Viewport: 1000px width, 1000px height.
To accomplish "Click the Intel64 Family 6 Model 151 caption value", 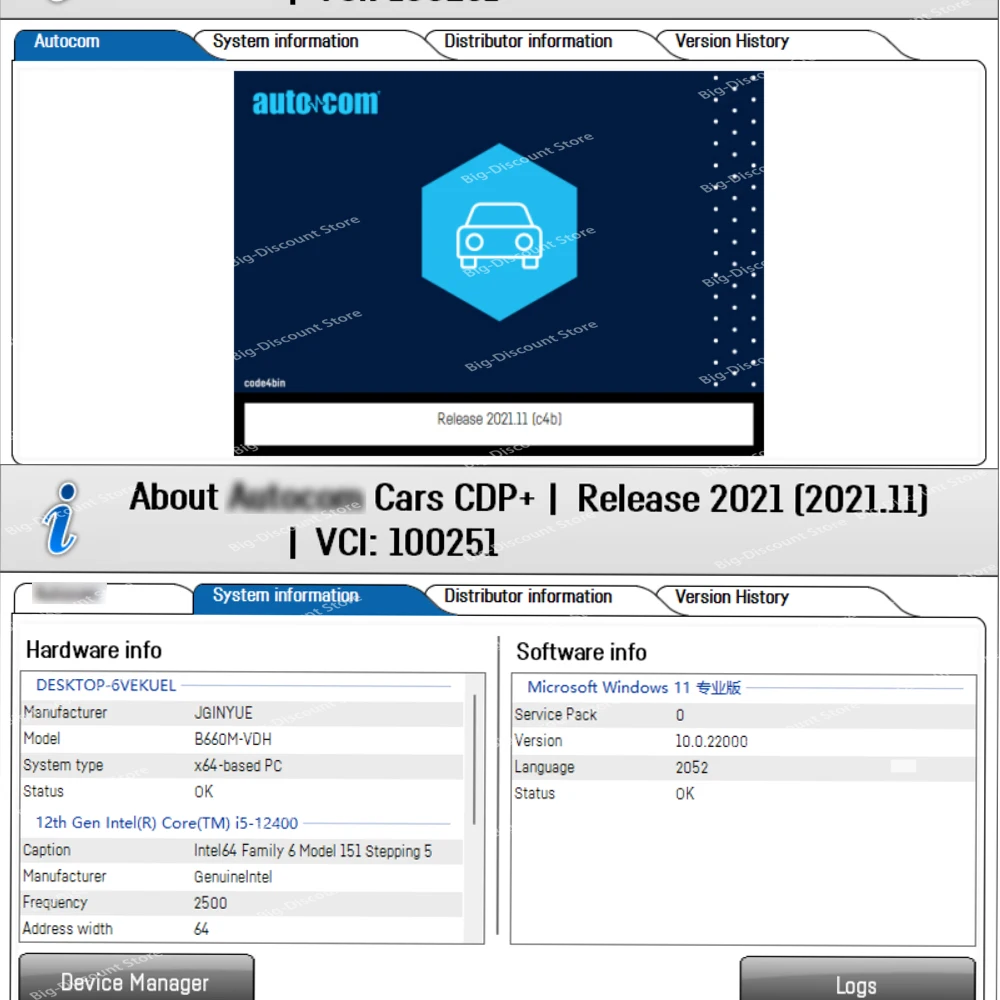I will pos(313,851).
